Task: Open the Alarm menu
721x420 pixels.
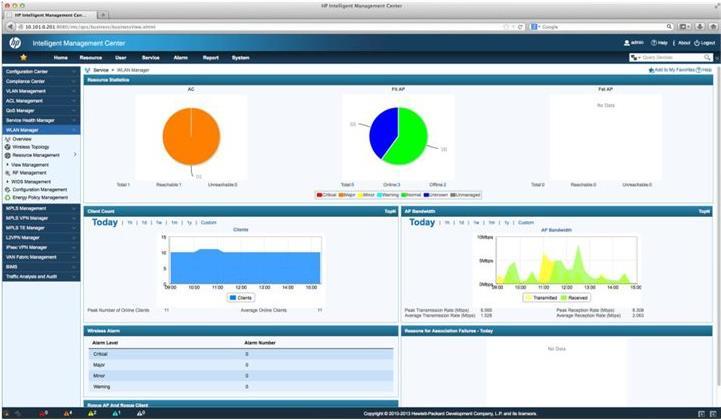Action: coord(180,58)
